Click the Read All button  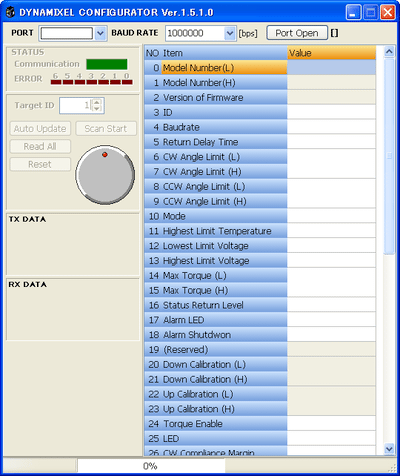click(40, 146)
